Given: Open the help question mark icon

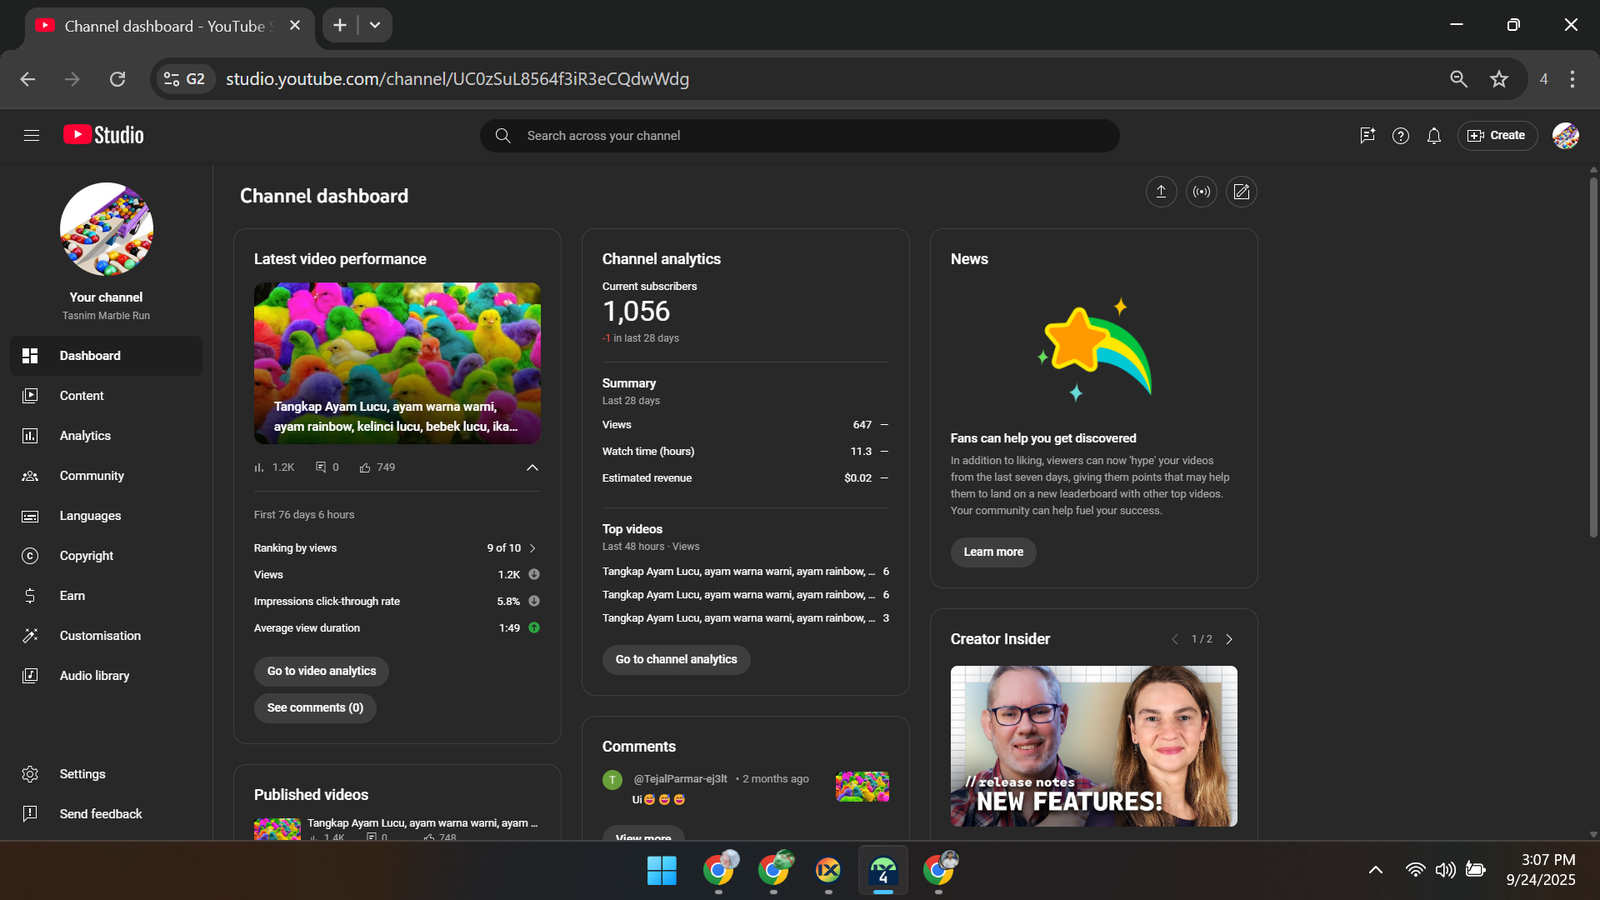Looking at the screenshot, I should (x=1400, y=136).
